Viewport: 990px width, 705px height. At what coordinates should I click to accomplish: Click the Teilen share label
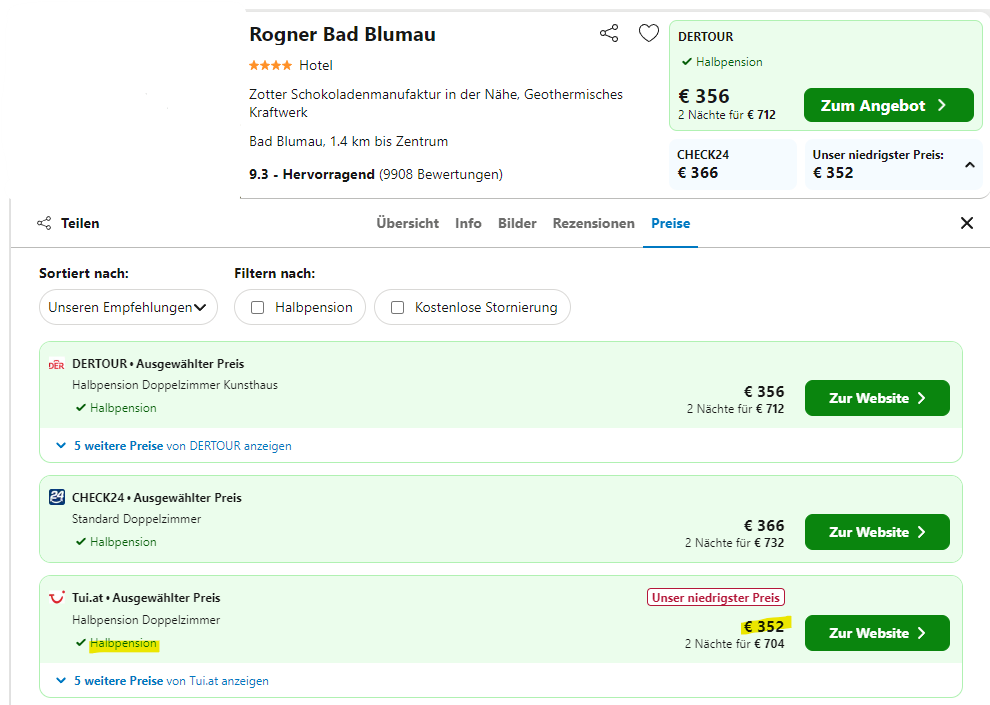[80, 223]
